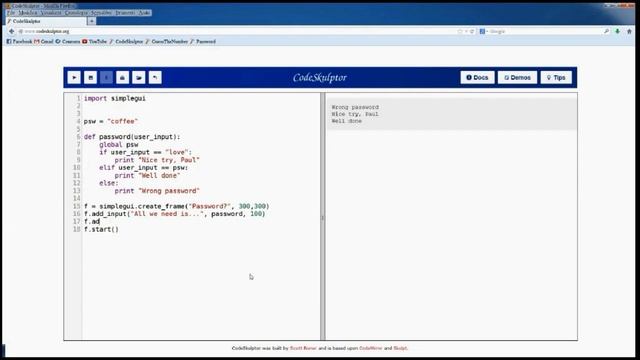Open a local file with the folder icon
This screenshot has width=640, height=360.
pyautogui.click(x=139, y=78)
